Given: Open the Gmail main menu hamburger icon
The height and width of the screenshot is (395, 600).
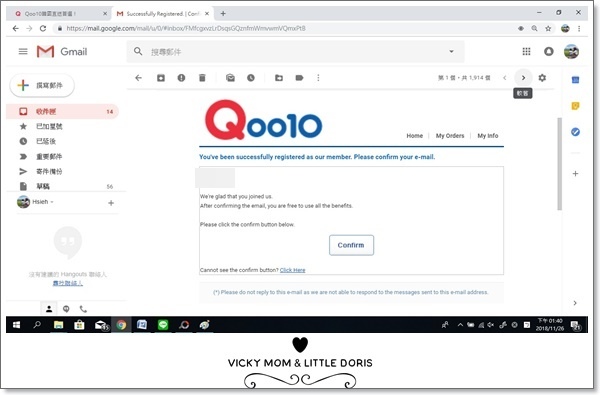Looking at the screenshot, I should tap(23, 51).
